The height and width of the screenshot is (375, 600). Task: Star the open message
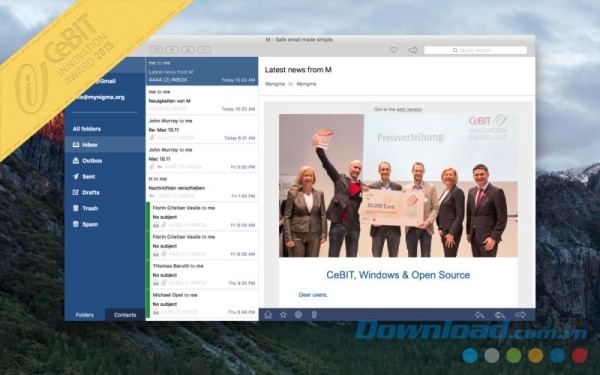[283, 315]
